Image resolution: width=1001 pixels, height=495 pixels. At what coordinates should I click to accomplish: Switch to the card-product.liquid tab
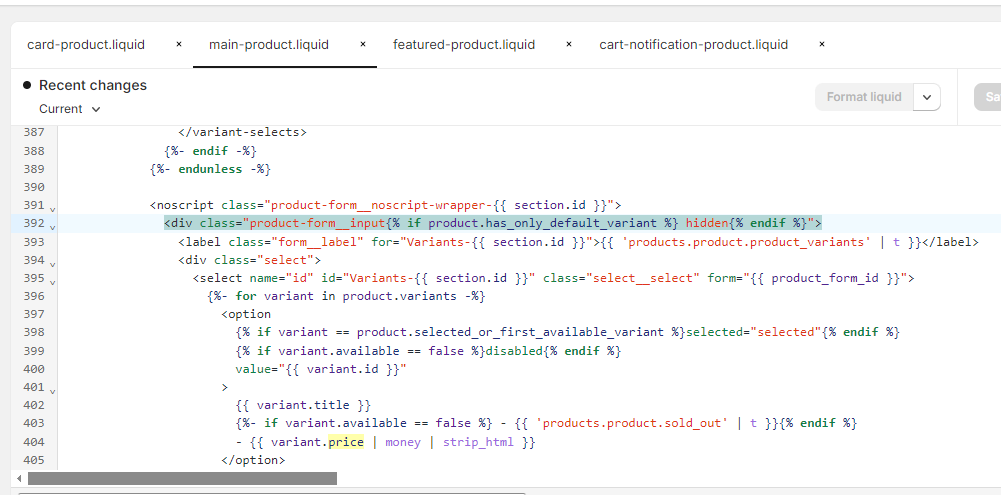click(86, 44)
